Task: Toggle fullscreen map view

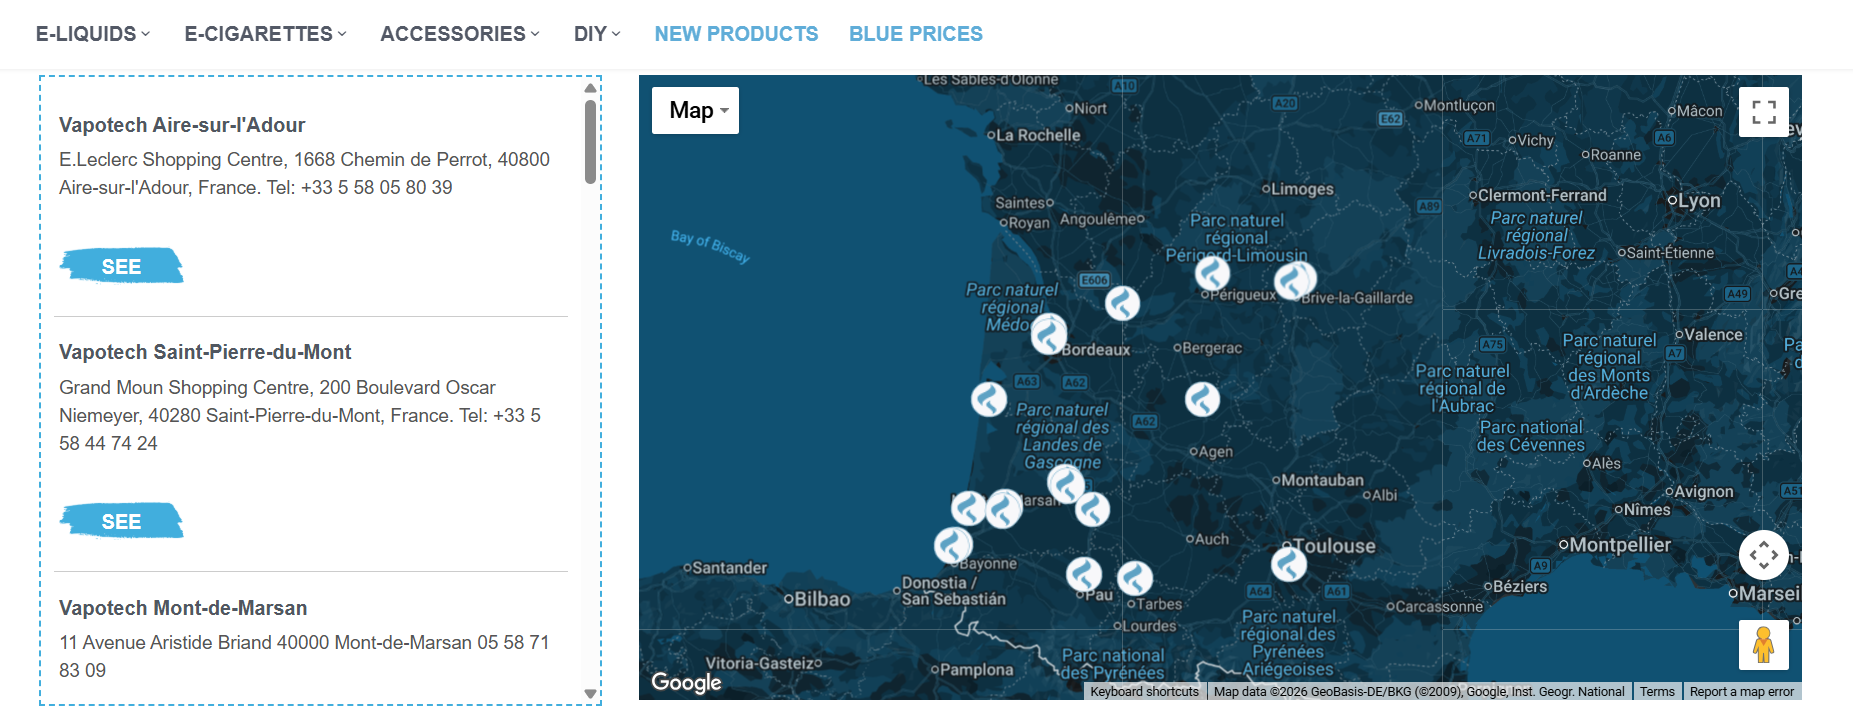Action: click(x=1764, y=112)
